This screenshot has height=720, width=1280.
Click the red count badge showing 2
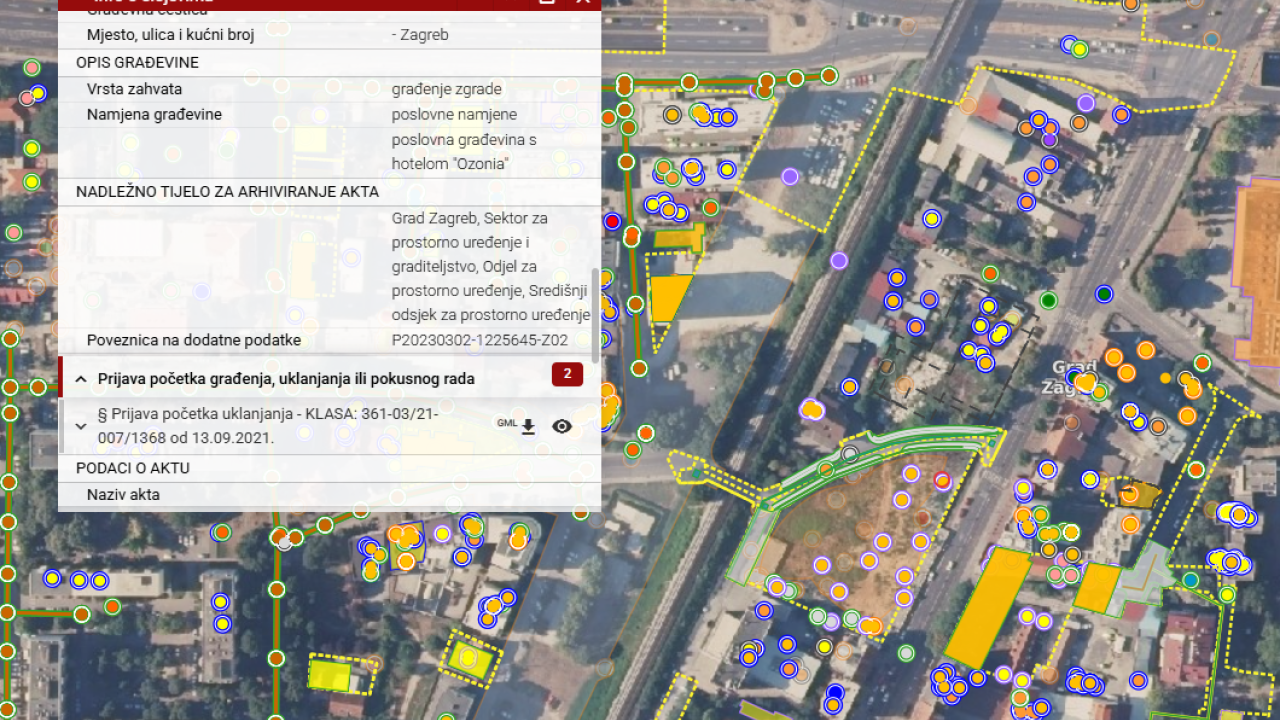[x=567, y=375]
